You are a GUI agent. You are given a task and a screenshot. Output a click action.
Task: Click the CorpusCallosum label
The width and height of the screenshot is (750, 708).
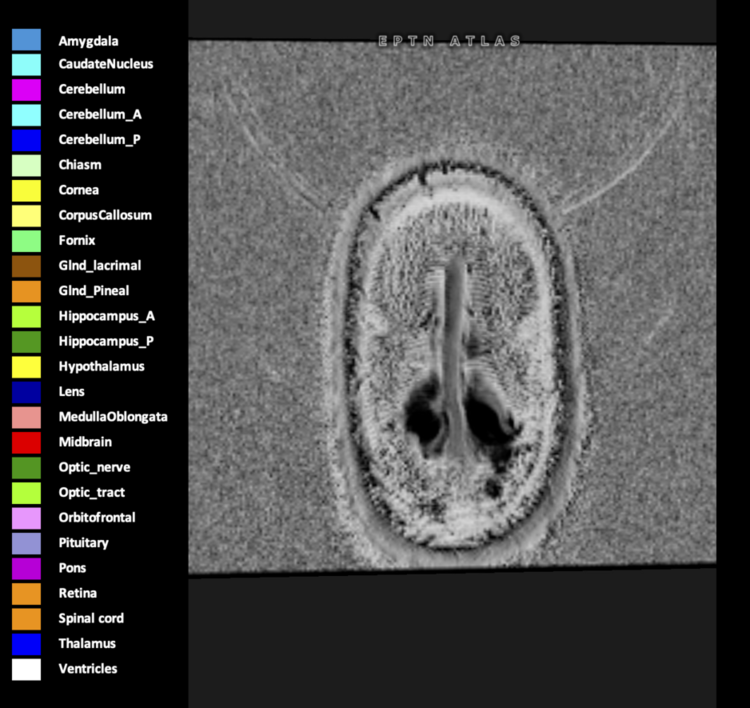point(105,216)
